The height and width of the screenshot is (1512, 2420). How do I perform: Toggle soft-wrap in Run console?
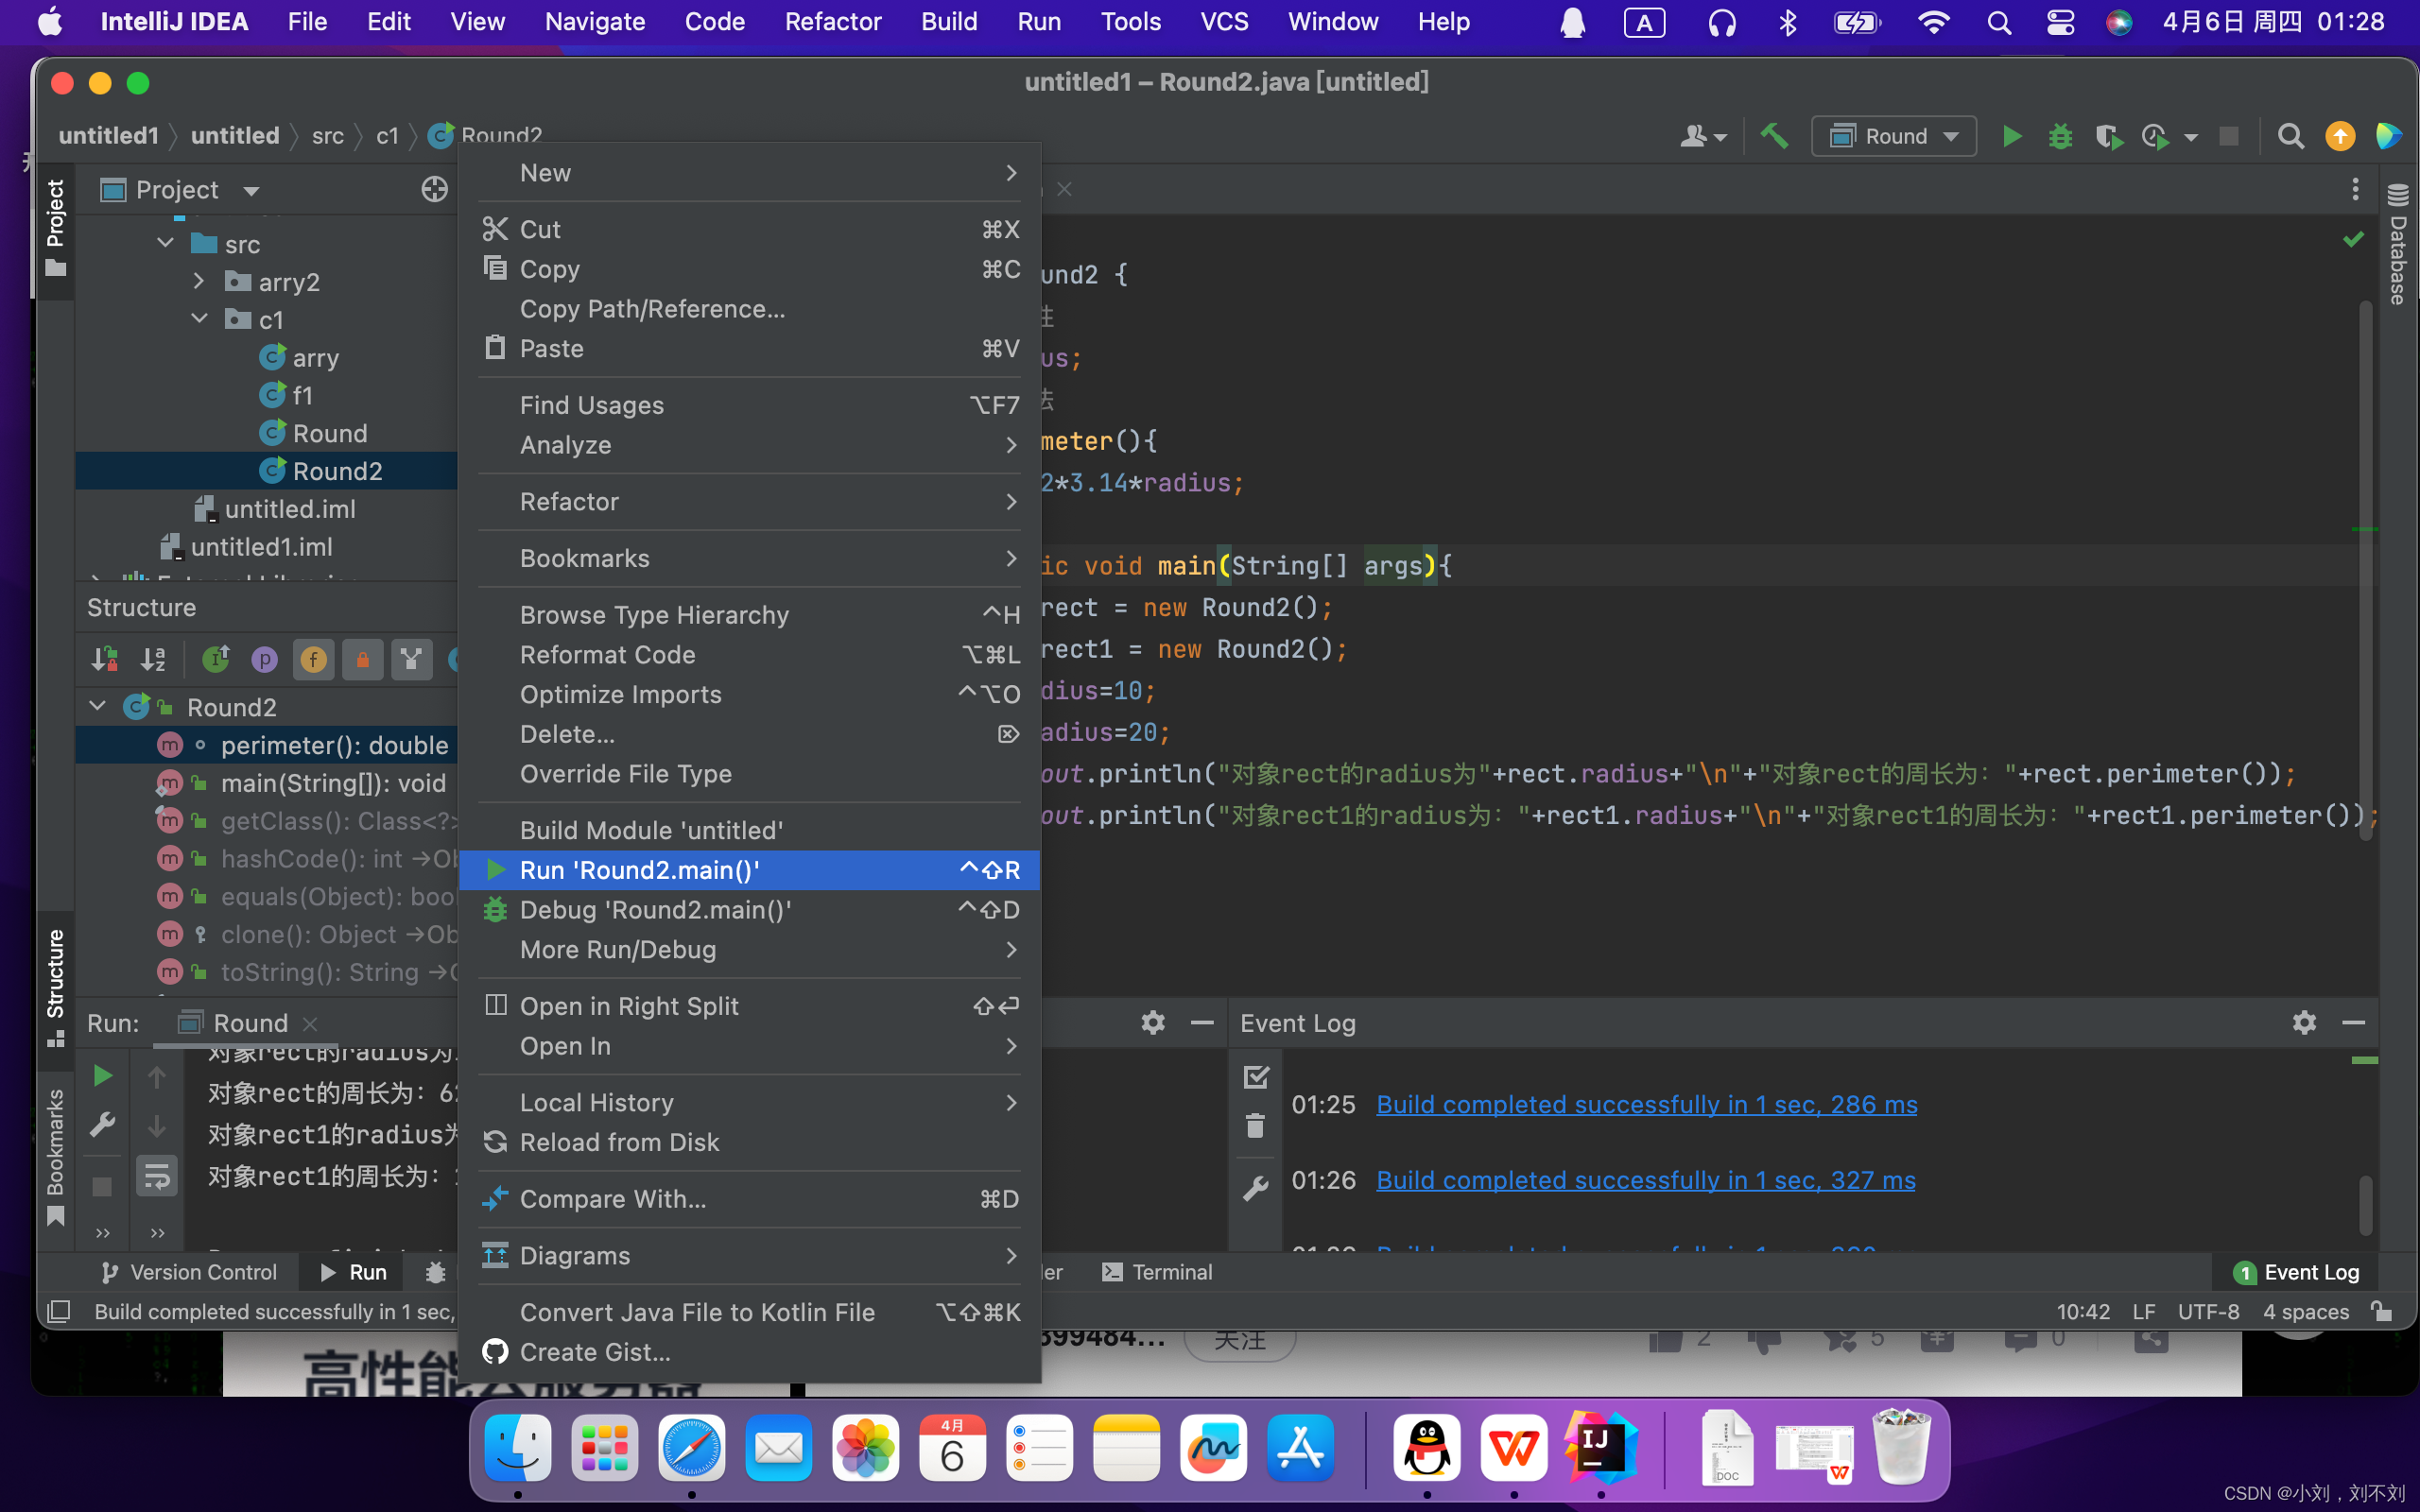[x=157, y=1176]
